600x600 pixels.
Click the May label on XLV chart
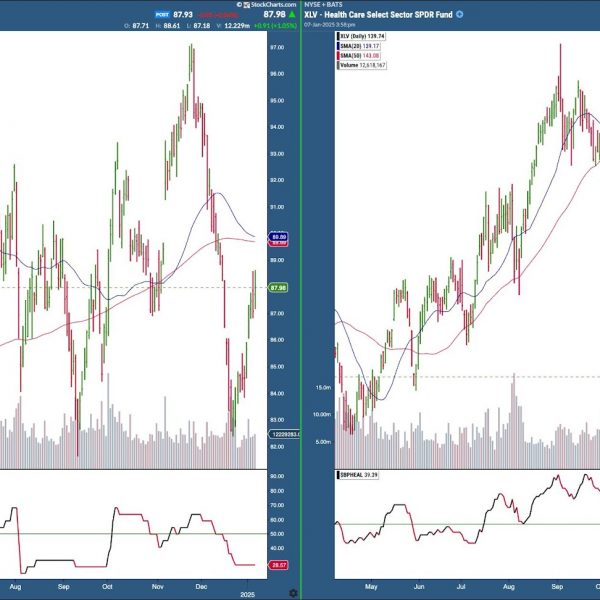coord(371,587)
